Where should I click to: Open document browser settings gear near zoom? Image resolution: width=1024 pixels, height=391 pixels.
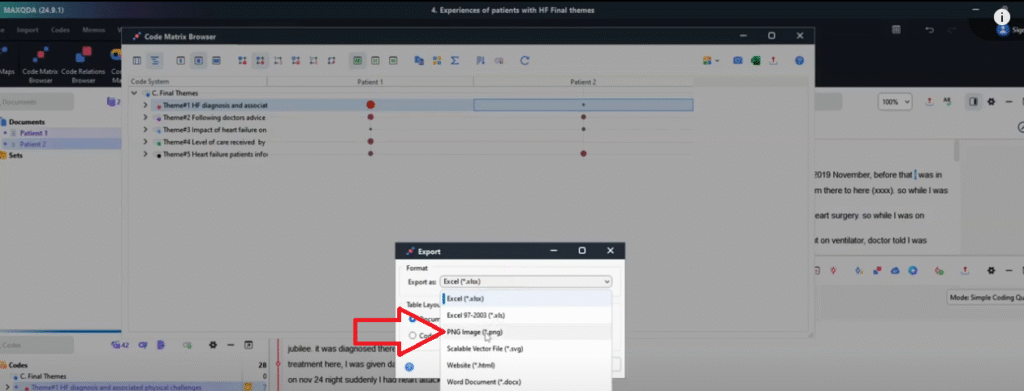click(991, 102)
